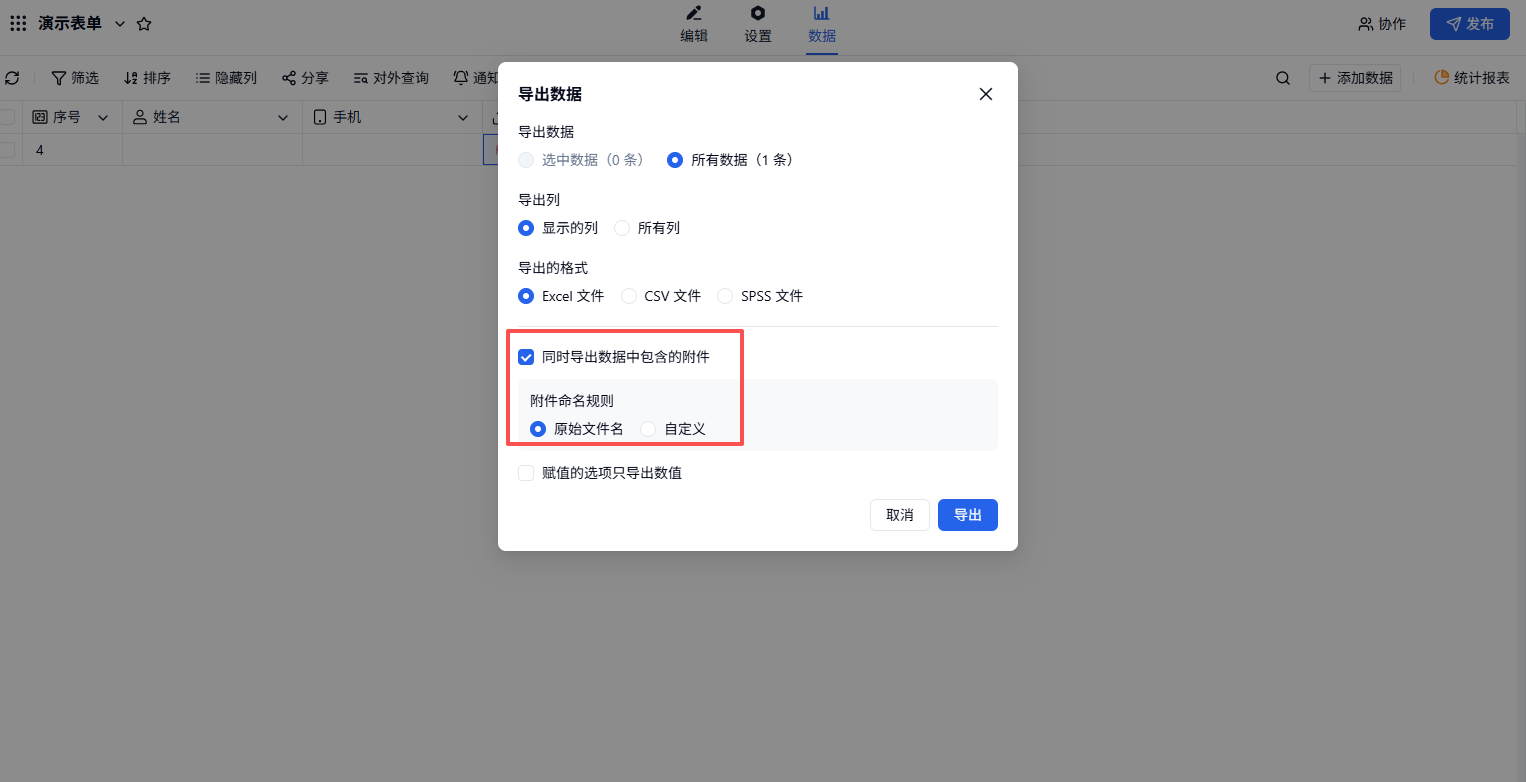The width and height of the screenshot is (1526, 782).
Task: Click the blue 导出 button
Action: (967, 515)
